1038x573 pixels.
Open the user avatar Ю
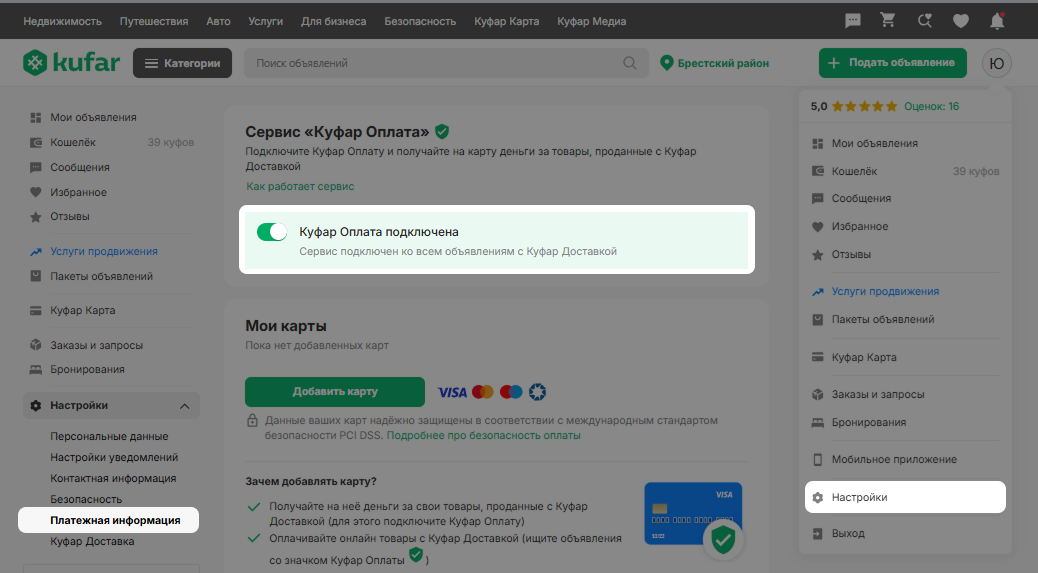click(x=996, y=63)
